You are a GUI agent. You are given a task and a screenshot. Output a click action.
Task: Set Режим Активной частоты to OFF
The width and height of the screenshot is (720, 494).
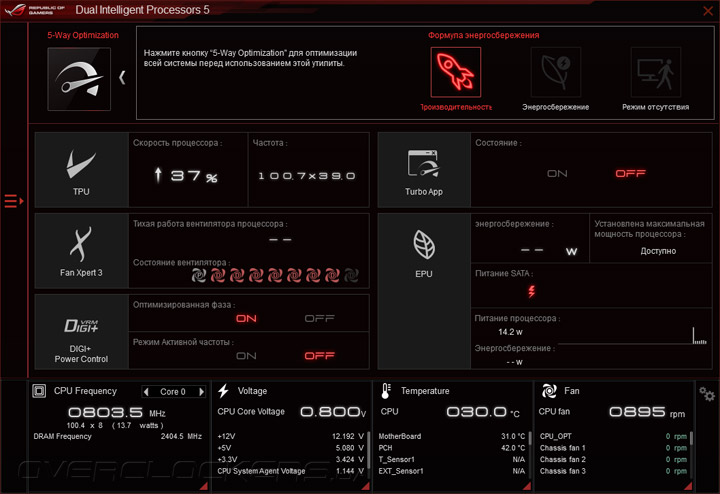click(320, 356)
